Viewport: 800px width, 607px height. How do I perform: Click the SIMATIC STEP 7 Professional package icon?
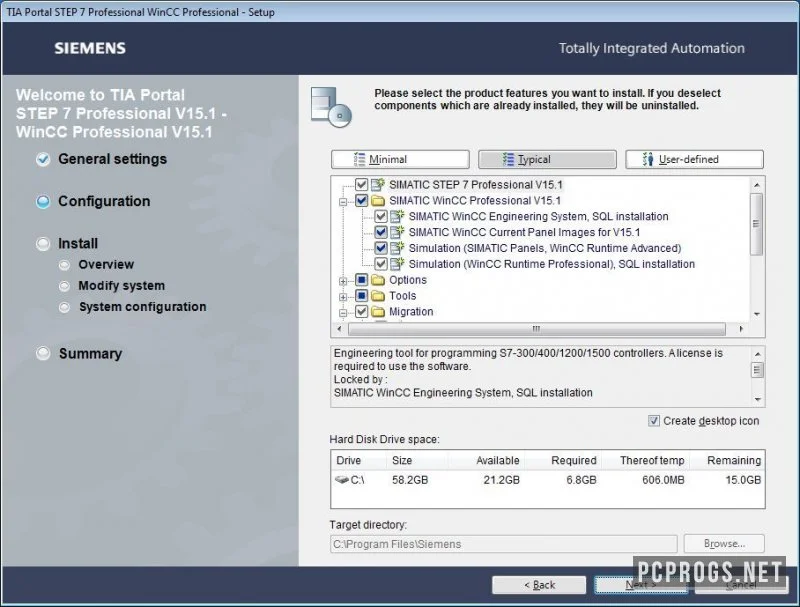[378, 185]
